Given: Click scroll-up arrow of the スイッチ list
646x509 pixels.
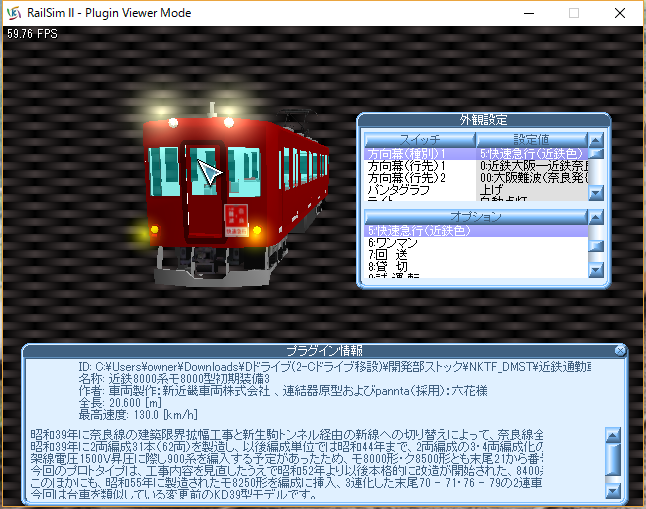Looking at the screenshot, I should [x=596, y=140].
